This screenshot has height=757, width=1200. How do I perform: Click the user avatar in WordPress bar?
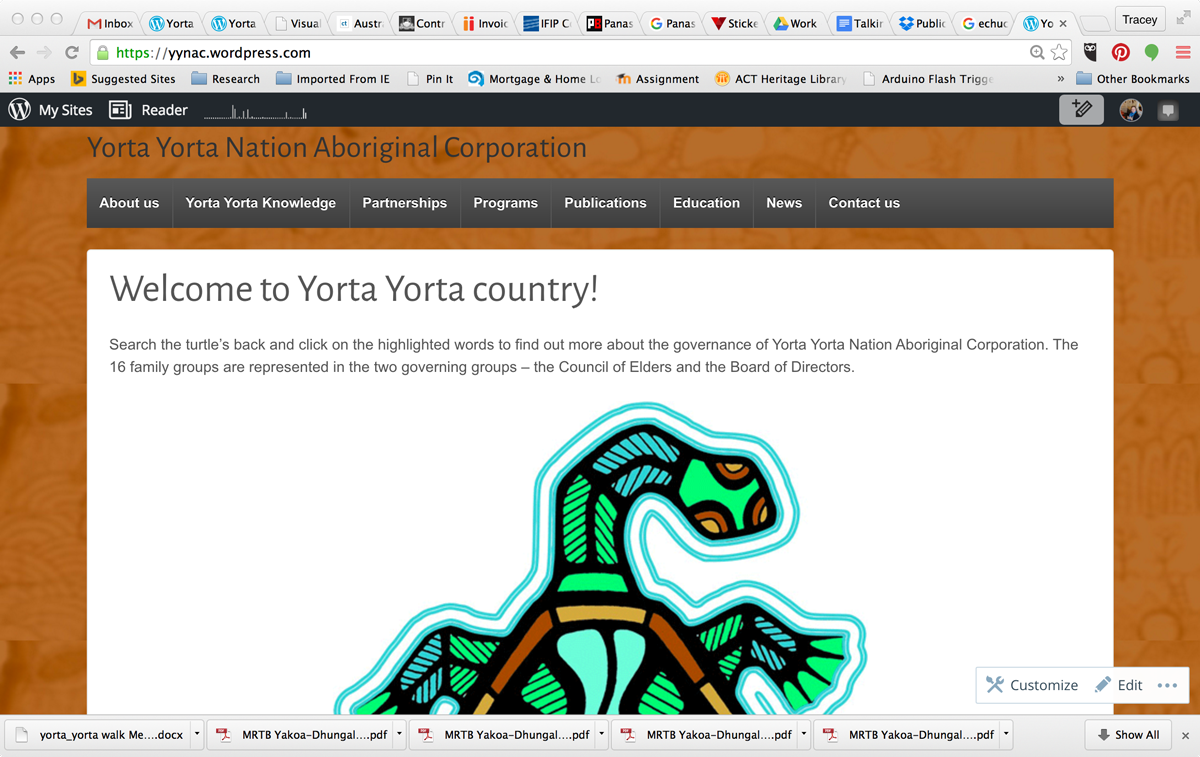pos(1131,110)
